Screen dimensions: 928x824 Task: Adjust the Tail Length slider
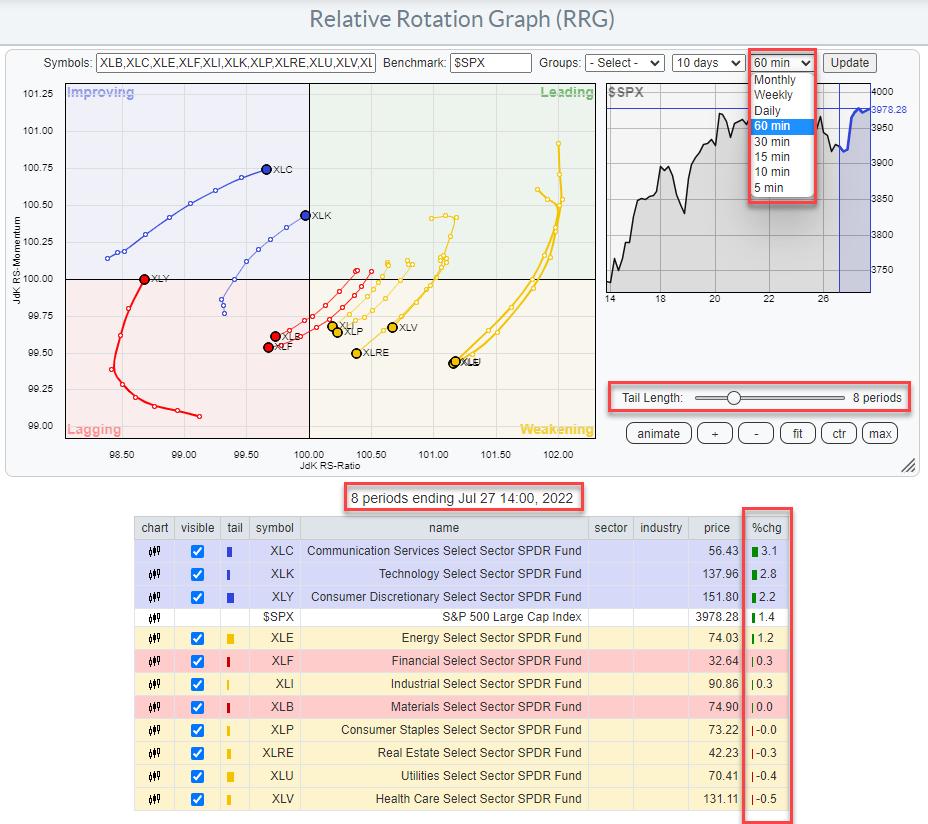(734, 398)
